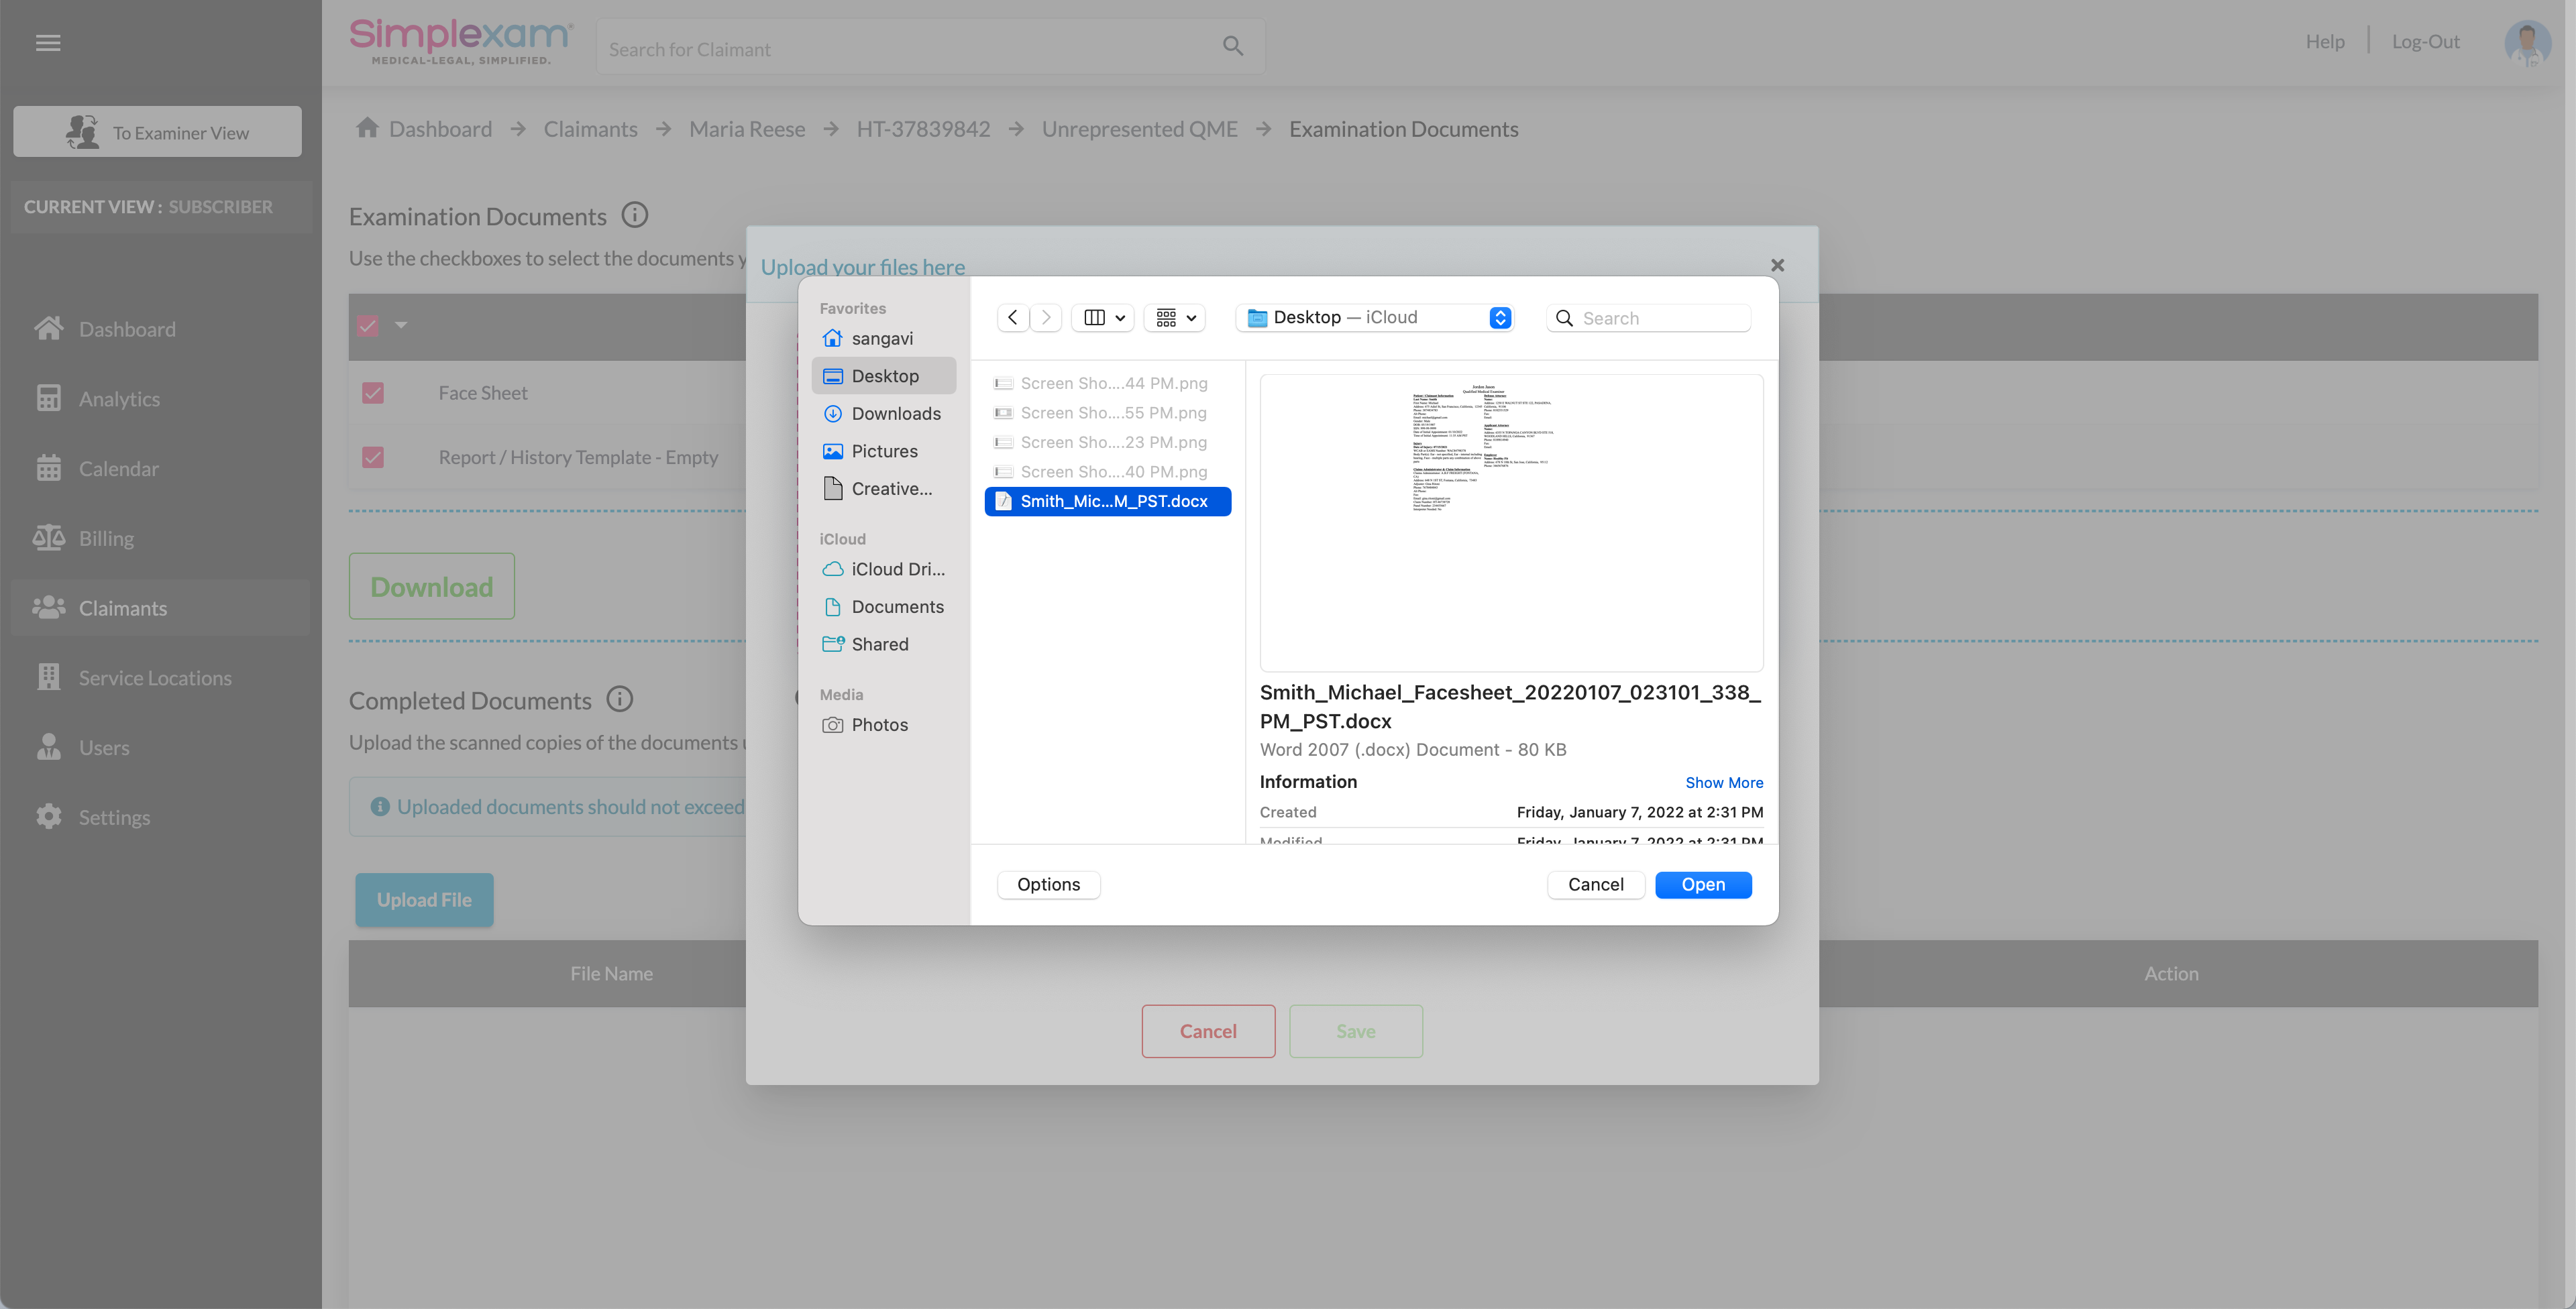The height and width of the screenshot is (1309, 2576).
Task: Toggle the select-all documents checkbox
Action: [368, 326]
